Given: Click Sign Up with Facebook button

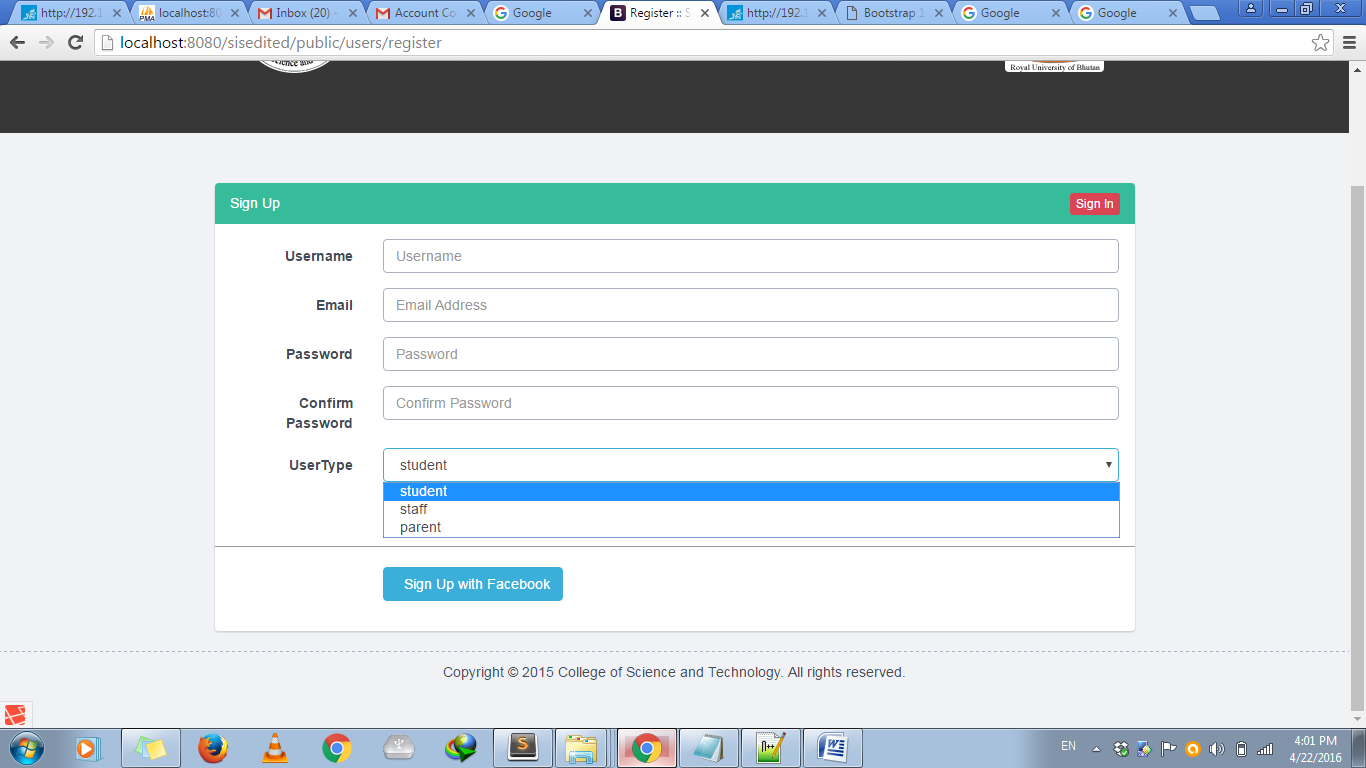Looking at the screenshot, I should coord(472,584).
